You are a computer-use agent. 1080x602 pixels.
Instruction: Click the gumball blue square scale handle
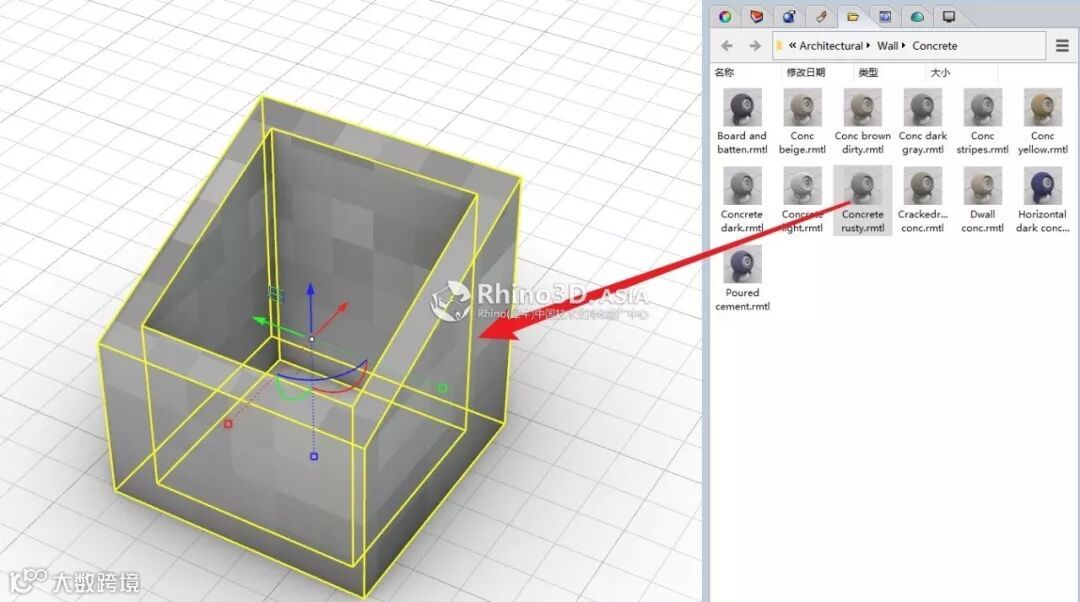[x=313, y=456]
